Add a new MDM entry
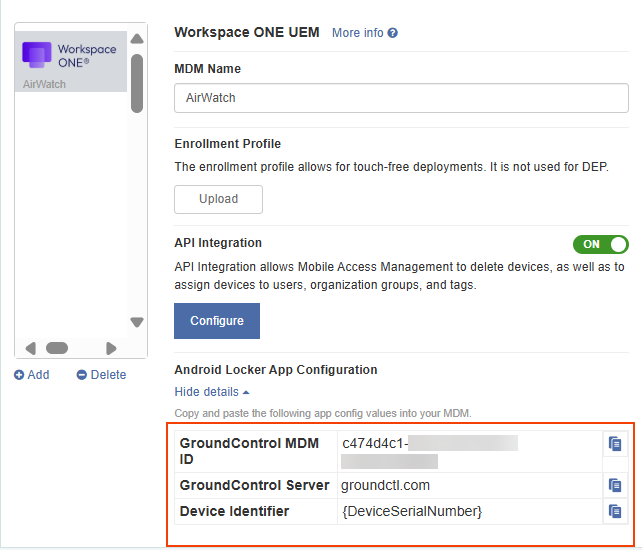The image size is (642, 550). [x=32, y=375]
